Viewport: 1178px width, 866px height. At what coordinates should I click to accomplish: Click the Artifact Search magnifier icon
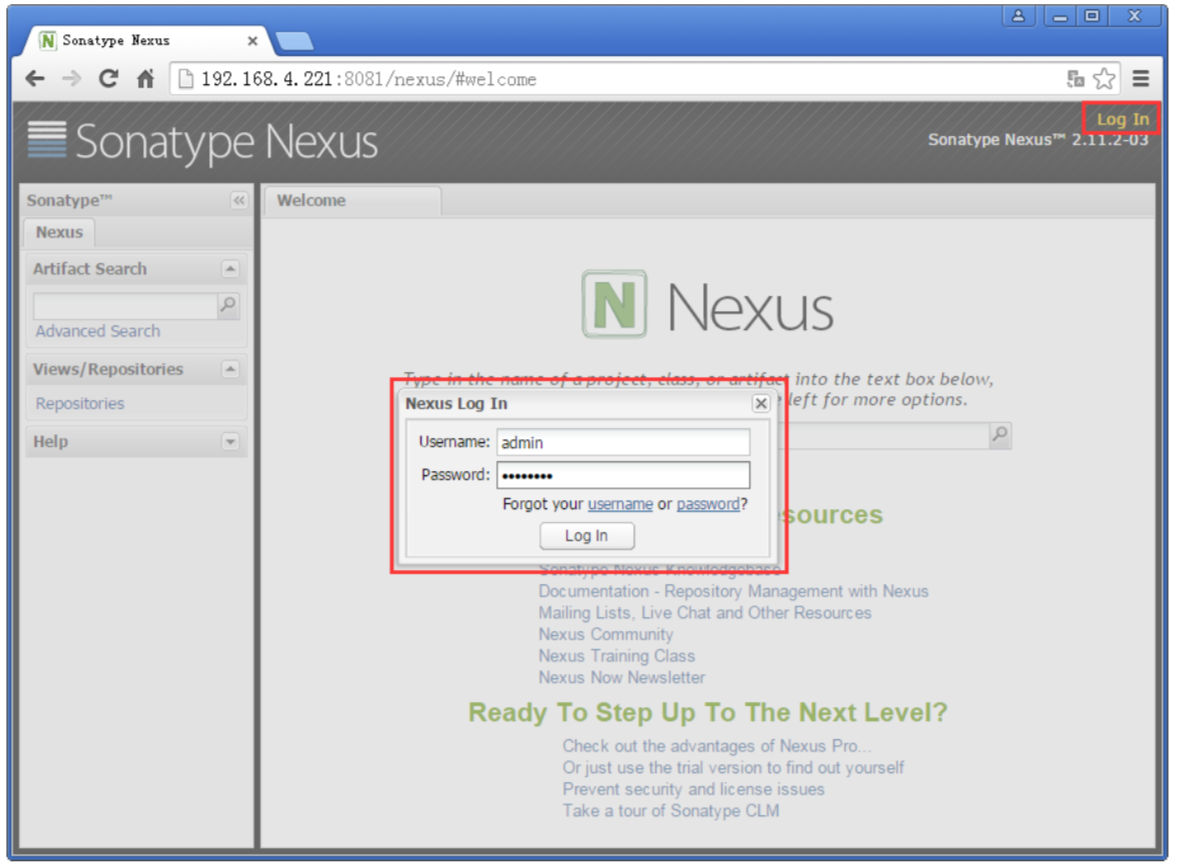228,305
